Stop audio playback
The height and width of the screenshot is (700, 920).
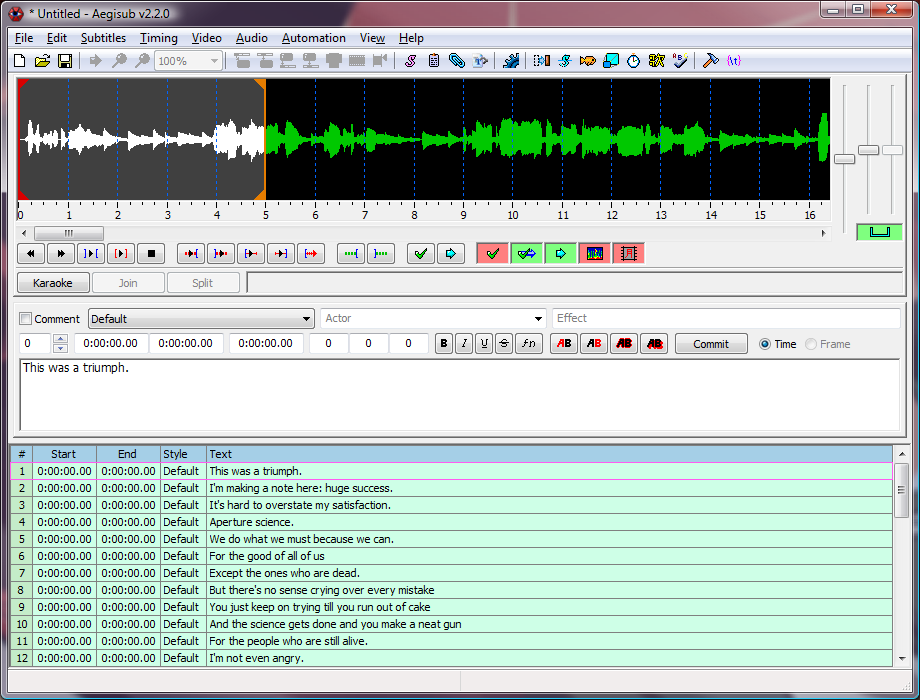151,254
